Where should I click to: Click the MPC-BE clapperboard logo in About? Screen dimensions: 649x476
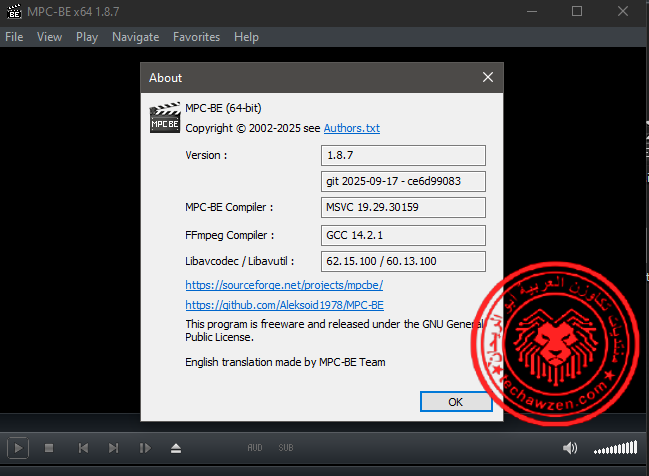point(165,118)
